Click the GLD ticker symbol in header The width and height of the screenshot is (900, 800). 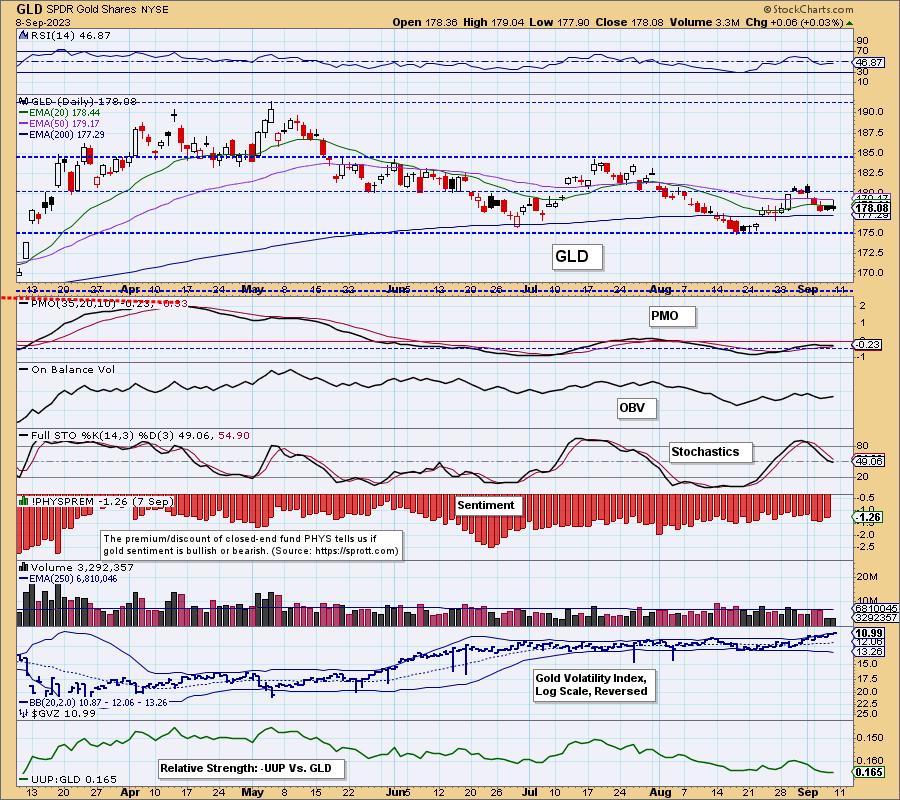(x=30, y=9)
